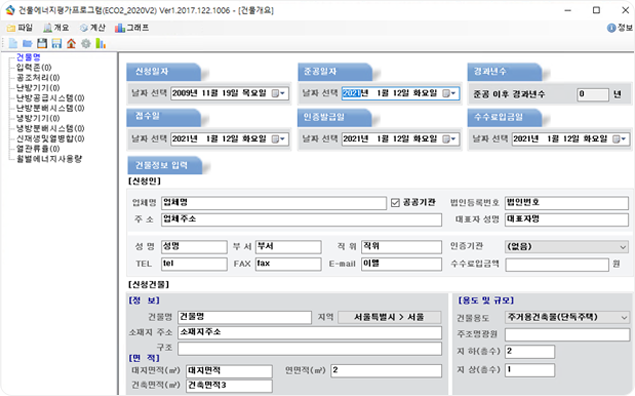Click the blue floppy disk save-as icon
635x396 pixels.
[57, 43]
